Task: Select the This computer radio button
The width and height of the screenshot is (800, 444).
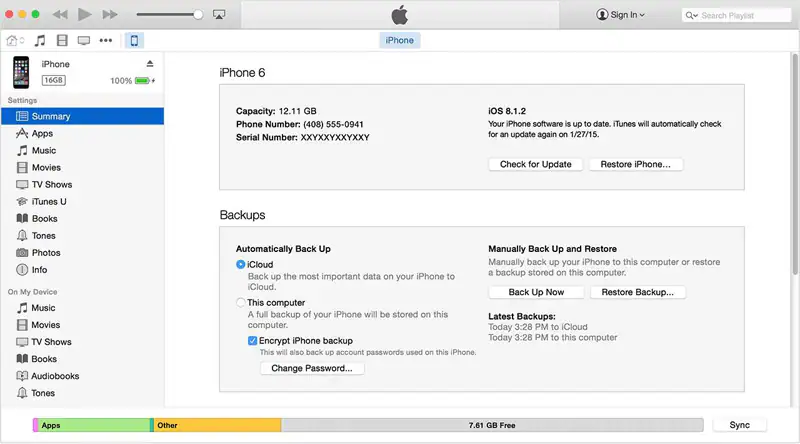Action: (x=240, y=303)
